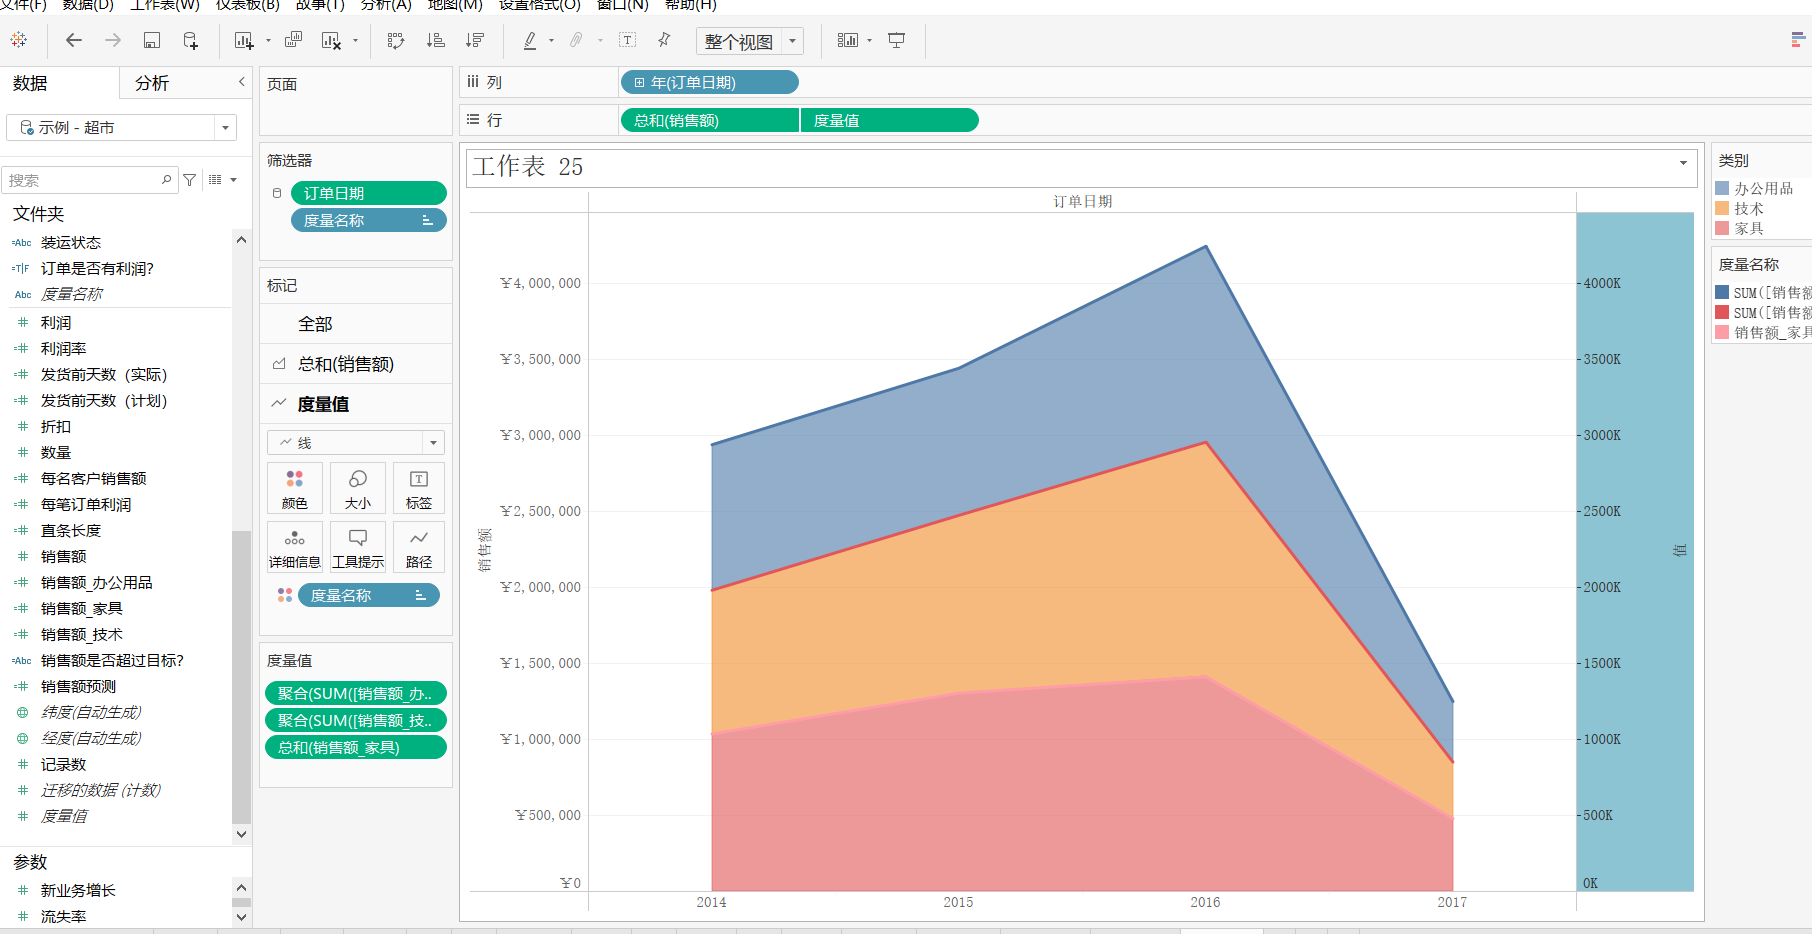1812x934 pixels.
Task: Click the 标签 label marks button
Action: 419,488
